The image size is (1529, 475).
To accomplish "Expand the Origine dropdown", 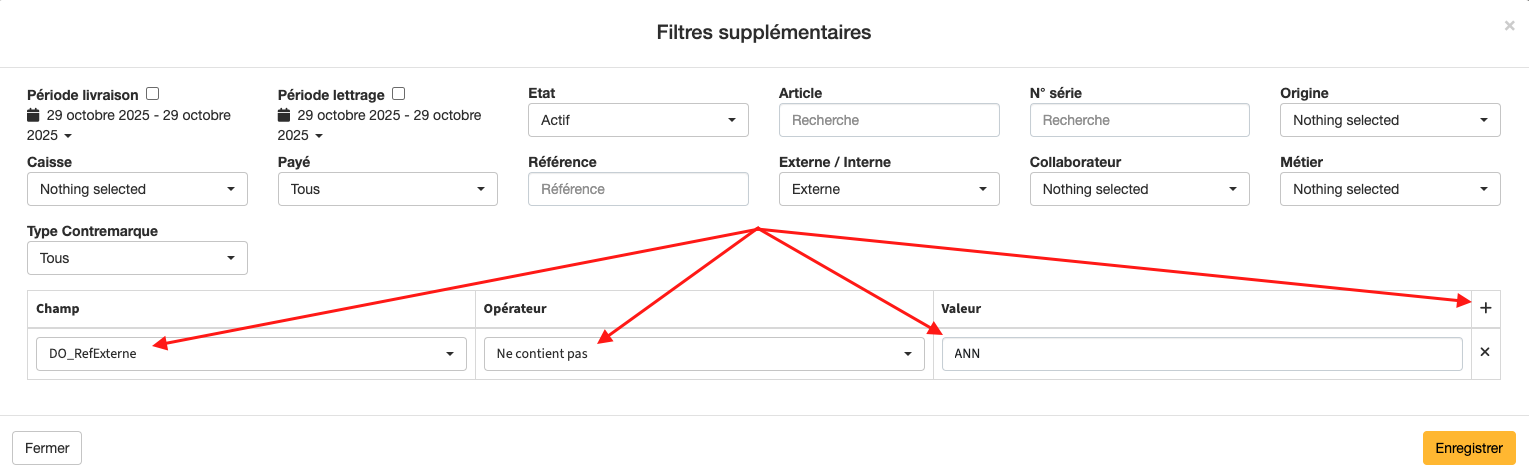I will coord(1390,120).
